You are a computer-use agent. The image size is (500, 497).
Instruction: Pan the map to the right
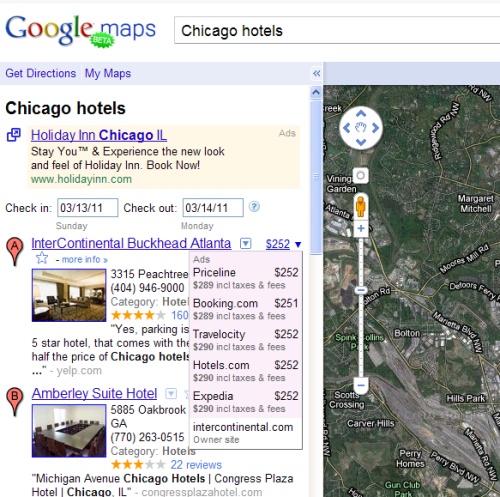pos(375,128)
